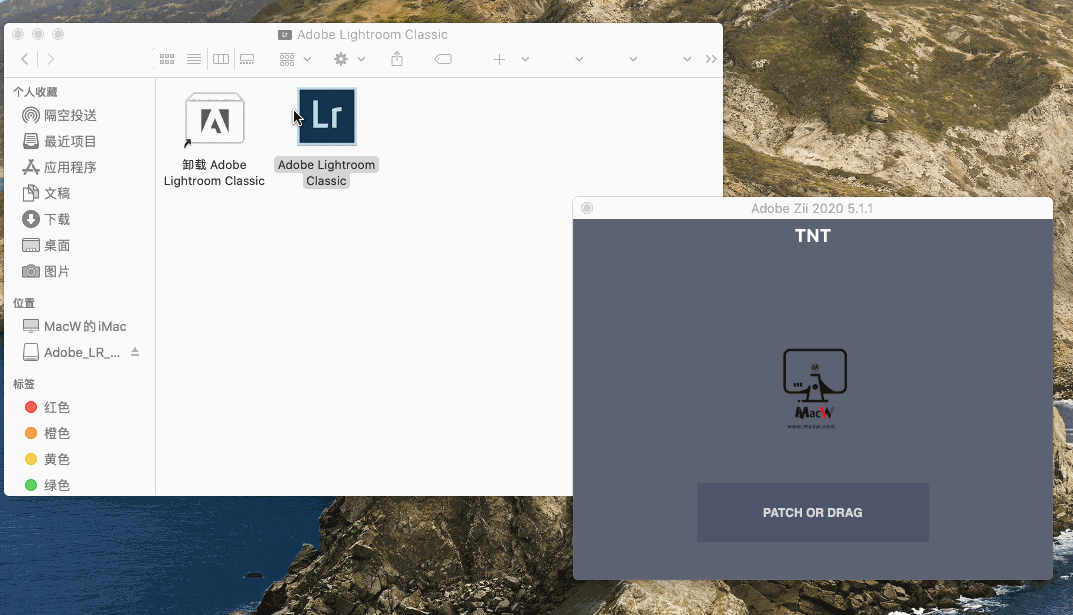Select the 红色 red tag
Viewport: 1073px width, 615px height.
click(x=47, y=407)
